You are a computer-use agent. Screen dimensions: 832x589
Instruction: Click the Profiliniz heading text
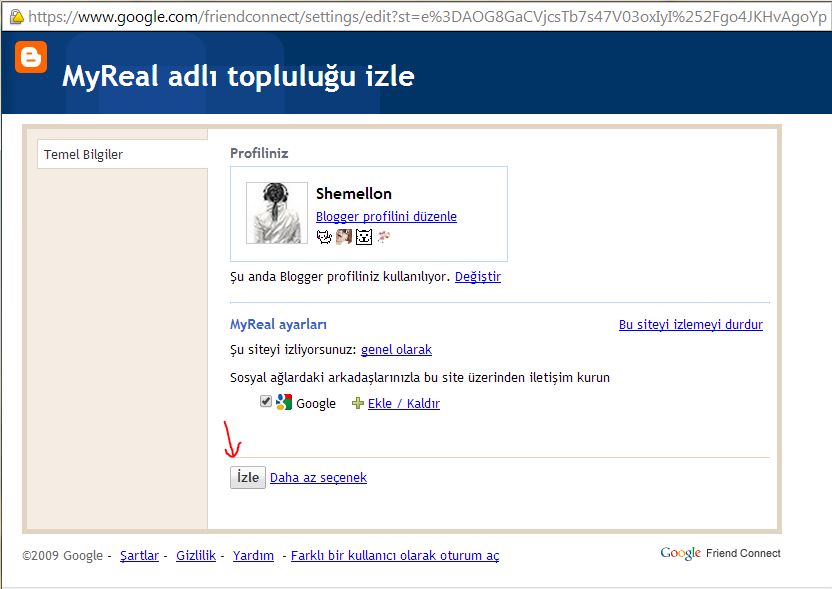[259, 153]
